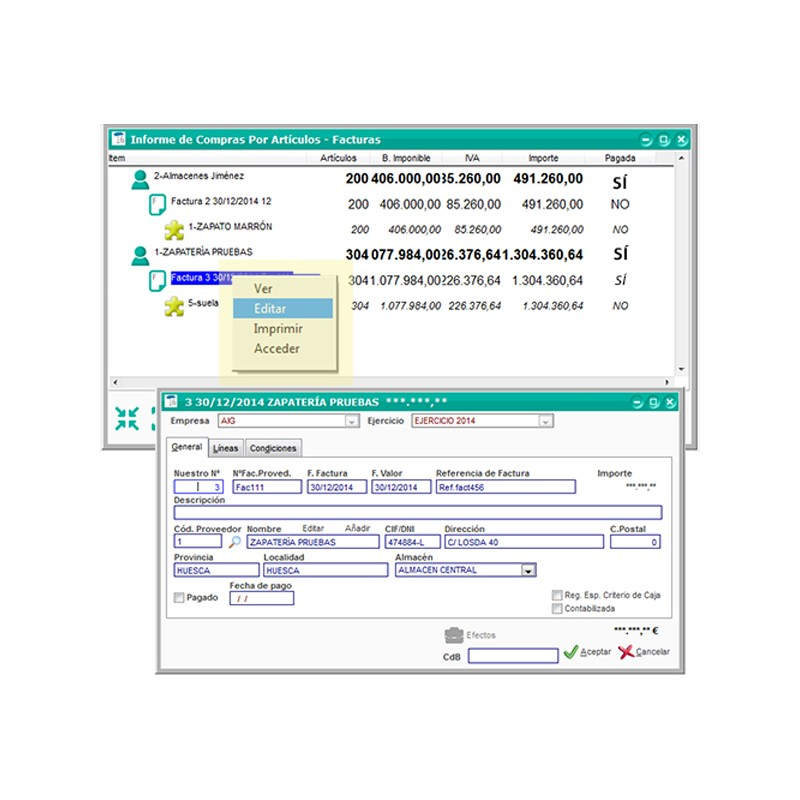
Task: Click the ZAPATERÍA PRUEBAS supplier person icon
Action: (x=140, y=255)
